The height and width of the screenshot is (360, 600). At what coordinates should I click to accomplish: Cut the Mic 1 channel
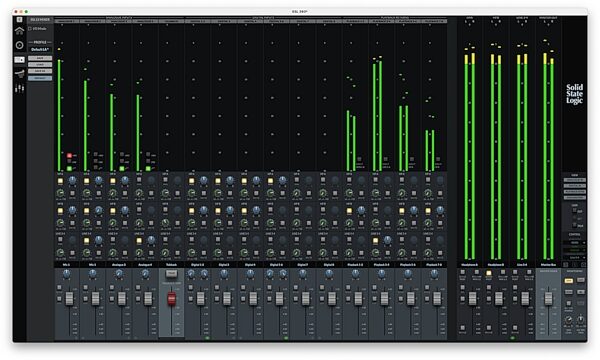60,299
